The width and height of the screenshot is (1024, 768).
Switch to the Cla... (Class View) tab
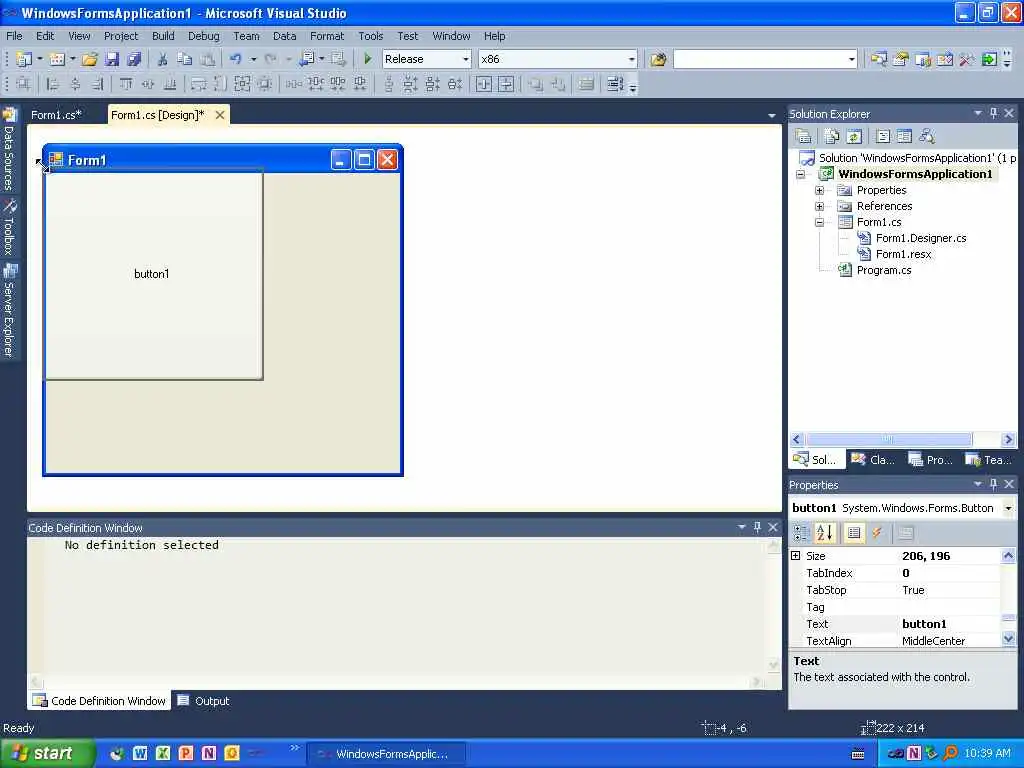[x=873, y=460]
